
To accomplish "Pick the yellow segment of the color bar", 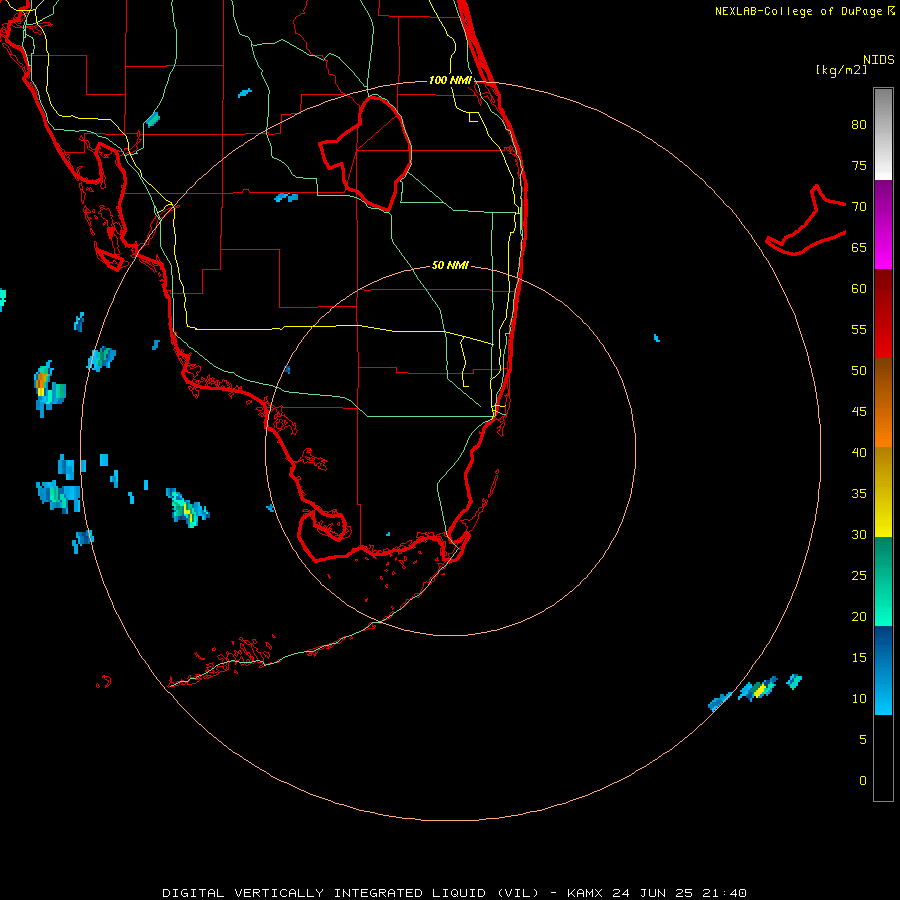I will 883,492.
